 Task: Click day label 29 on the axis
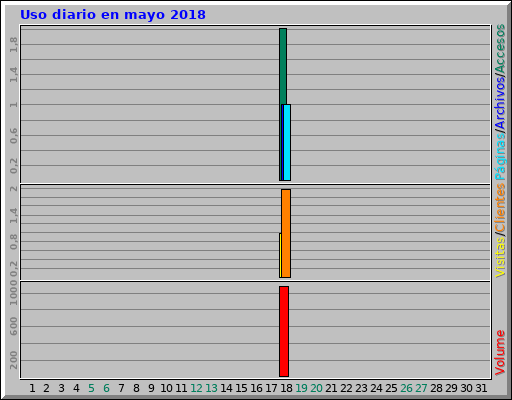pos(451,388)
